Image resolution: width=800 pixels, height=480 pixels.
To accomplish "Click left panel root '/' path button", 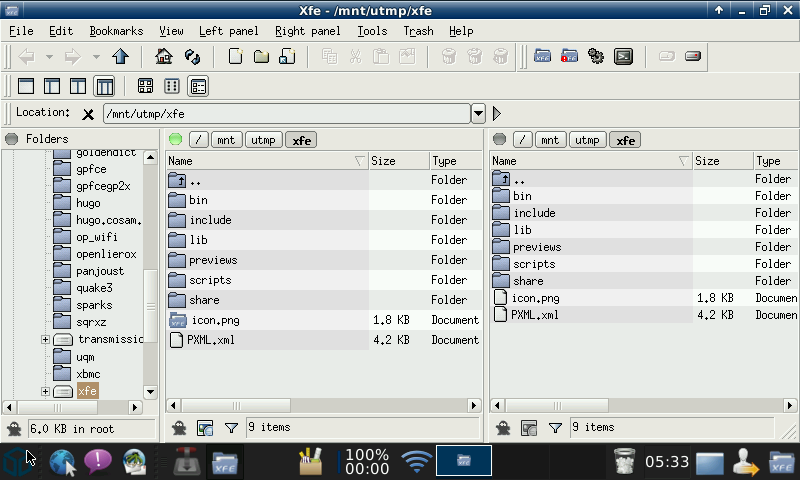I will point(198,140).
